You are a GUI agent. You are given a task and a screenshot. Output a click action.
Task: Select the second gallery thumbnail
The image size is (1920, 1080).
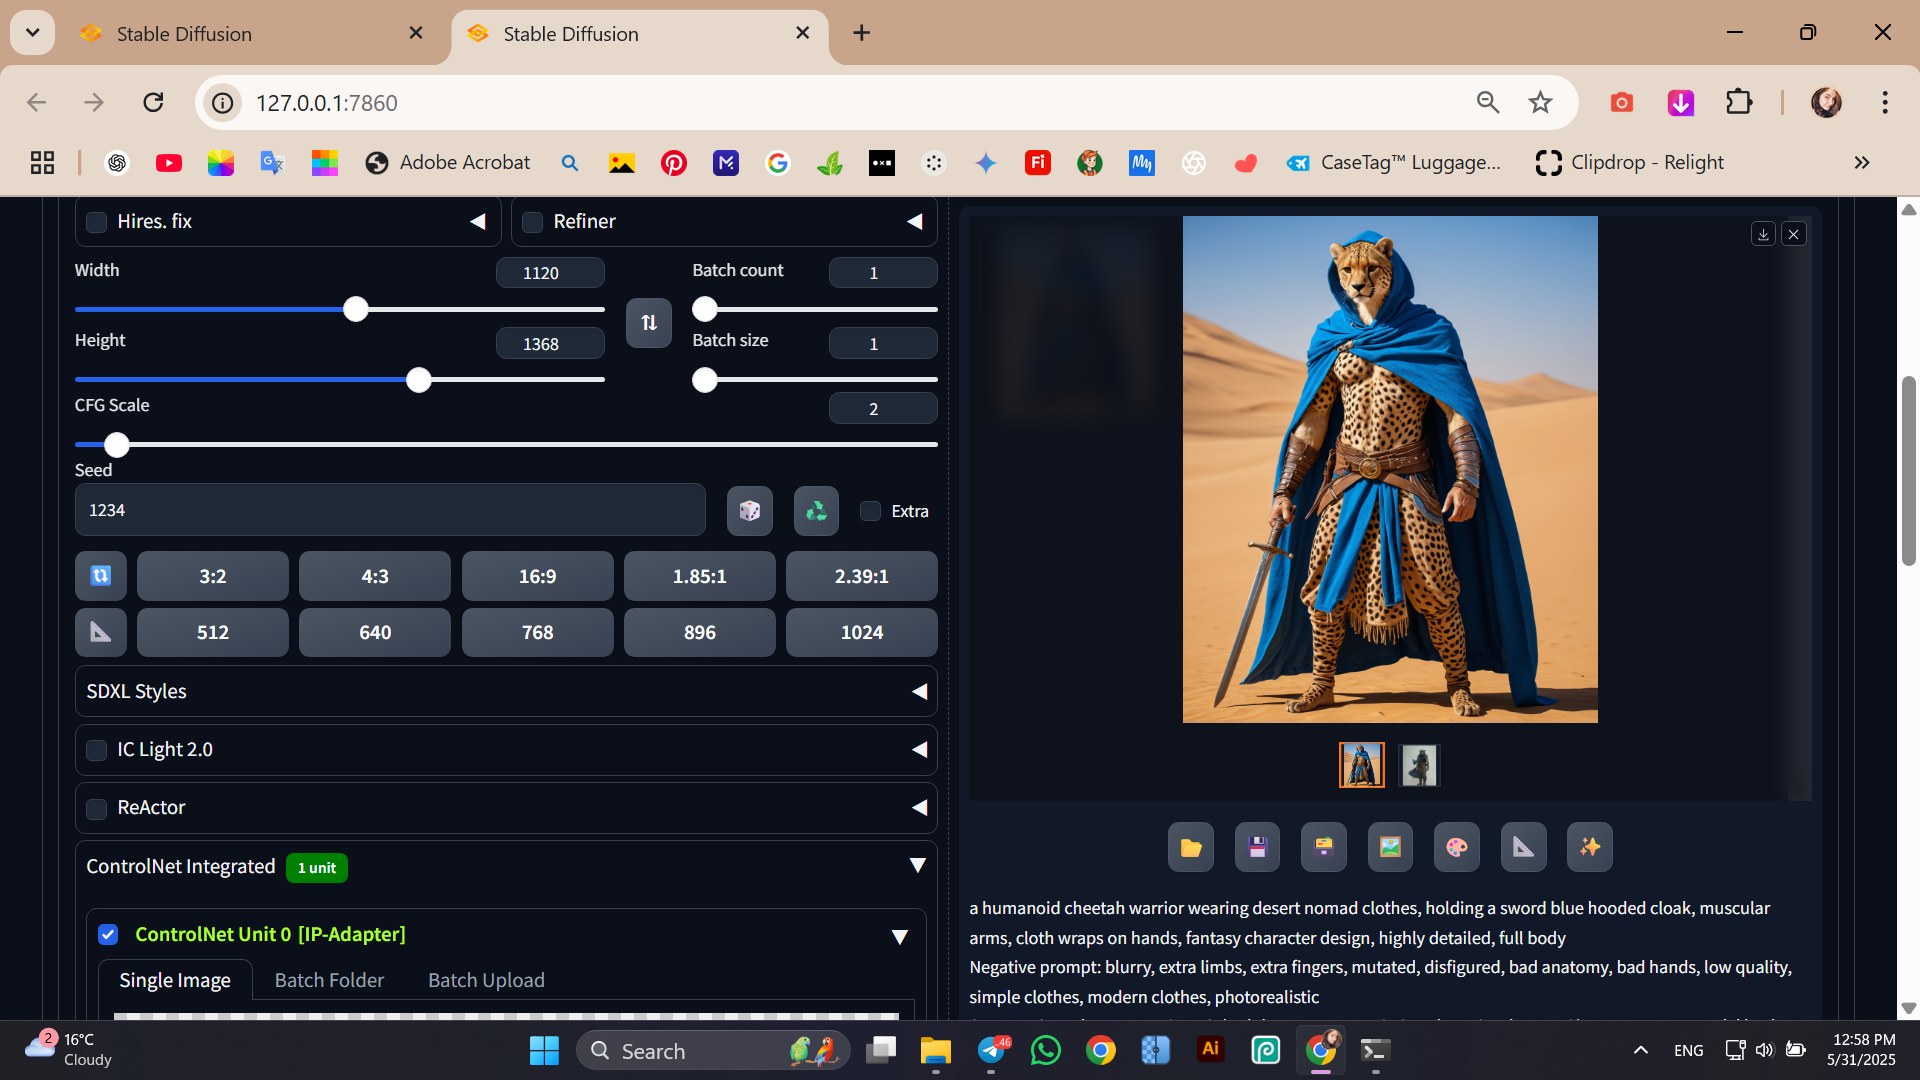click(x=1418, y=765)
